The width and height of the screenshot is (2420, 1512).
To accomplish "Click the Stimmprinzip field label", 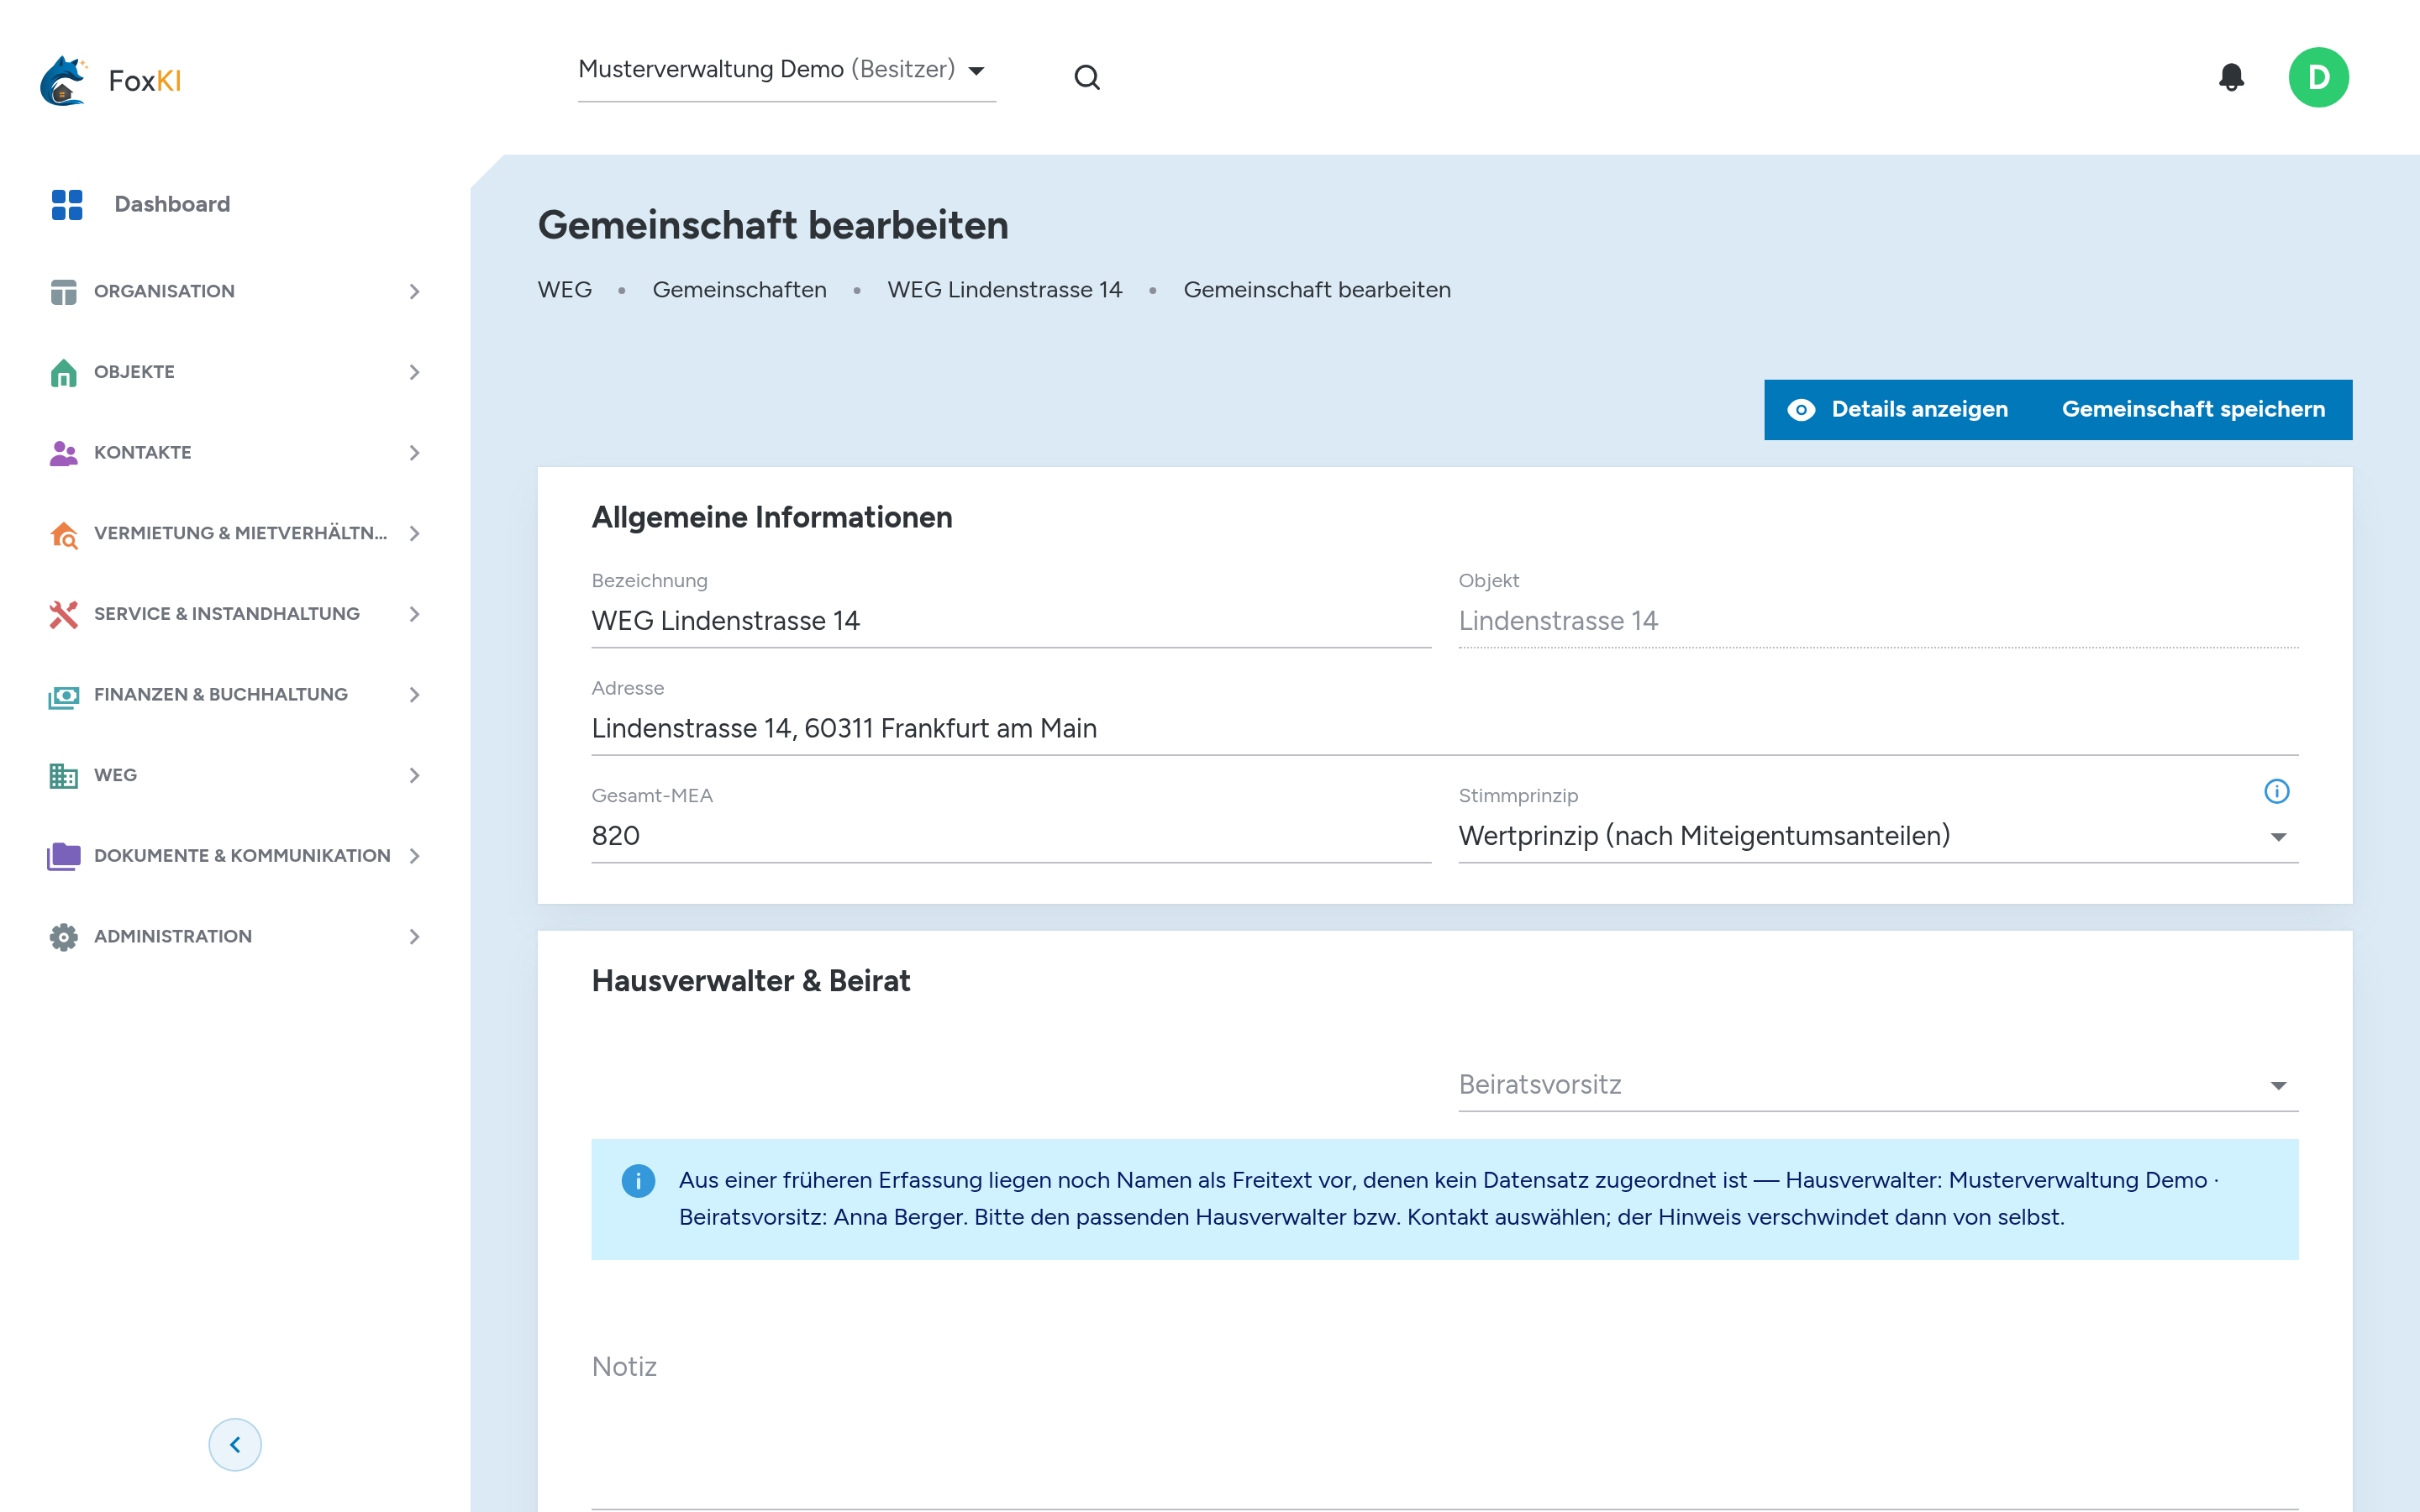I will (1518, 796).
